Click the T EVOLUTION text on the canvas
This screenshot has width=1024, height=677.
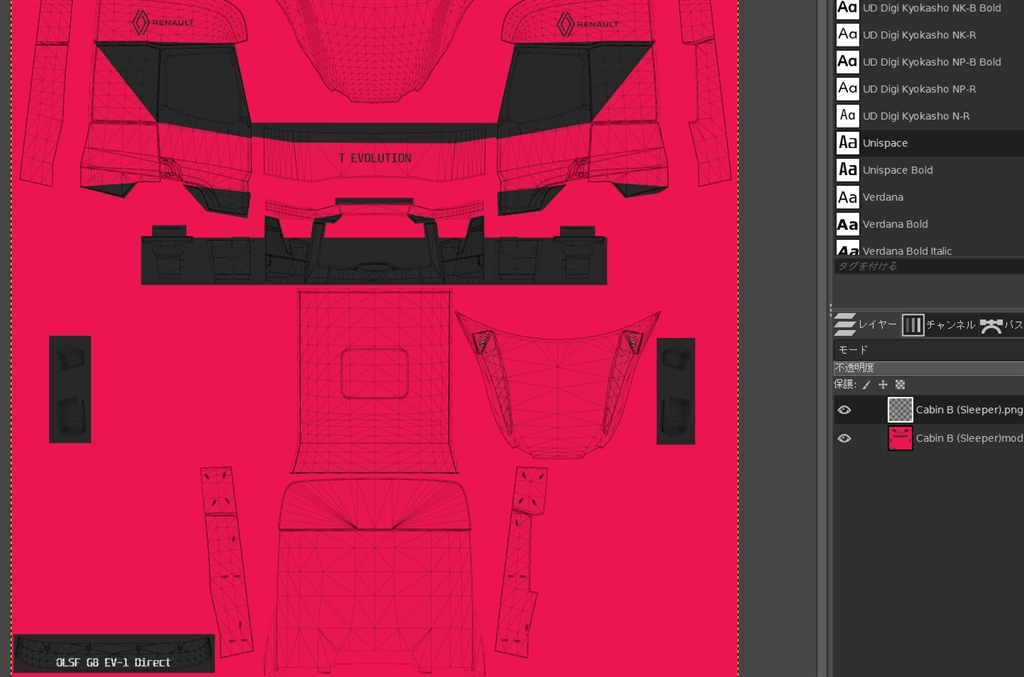tap(375, 158)
